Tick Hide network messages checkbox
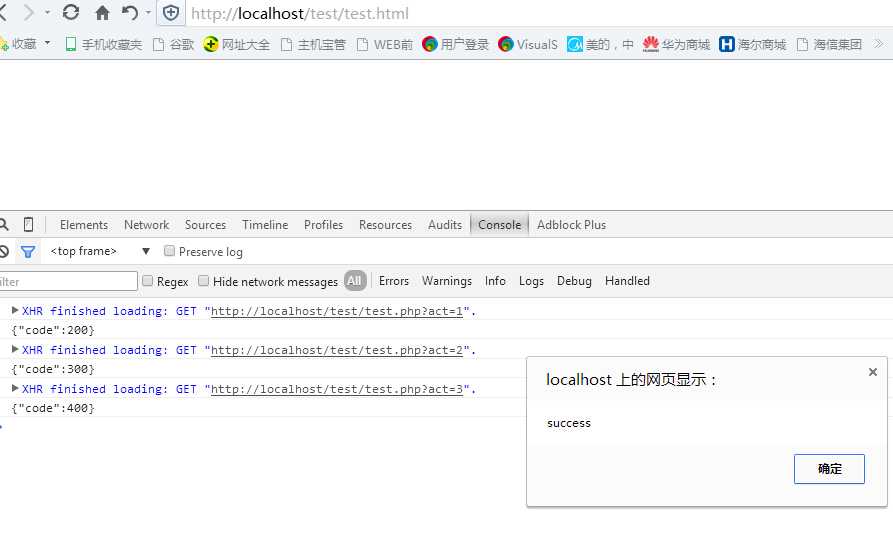Screen dimensions: 893x543 [203, 280]
